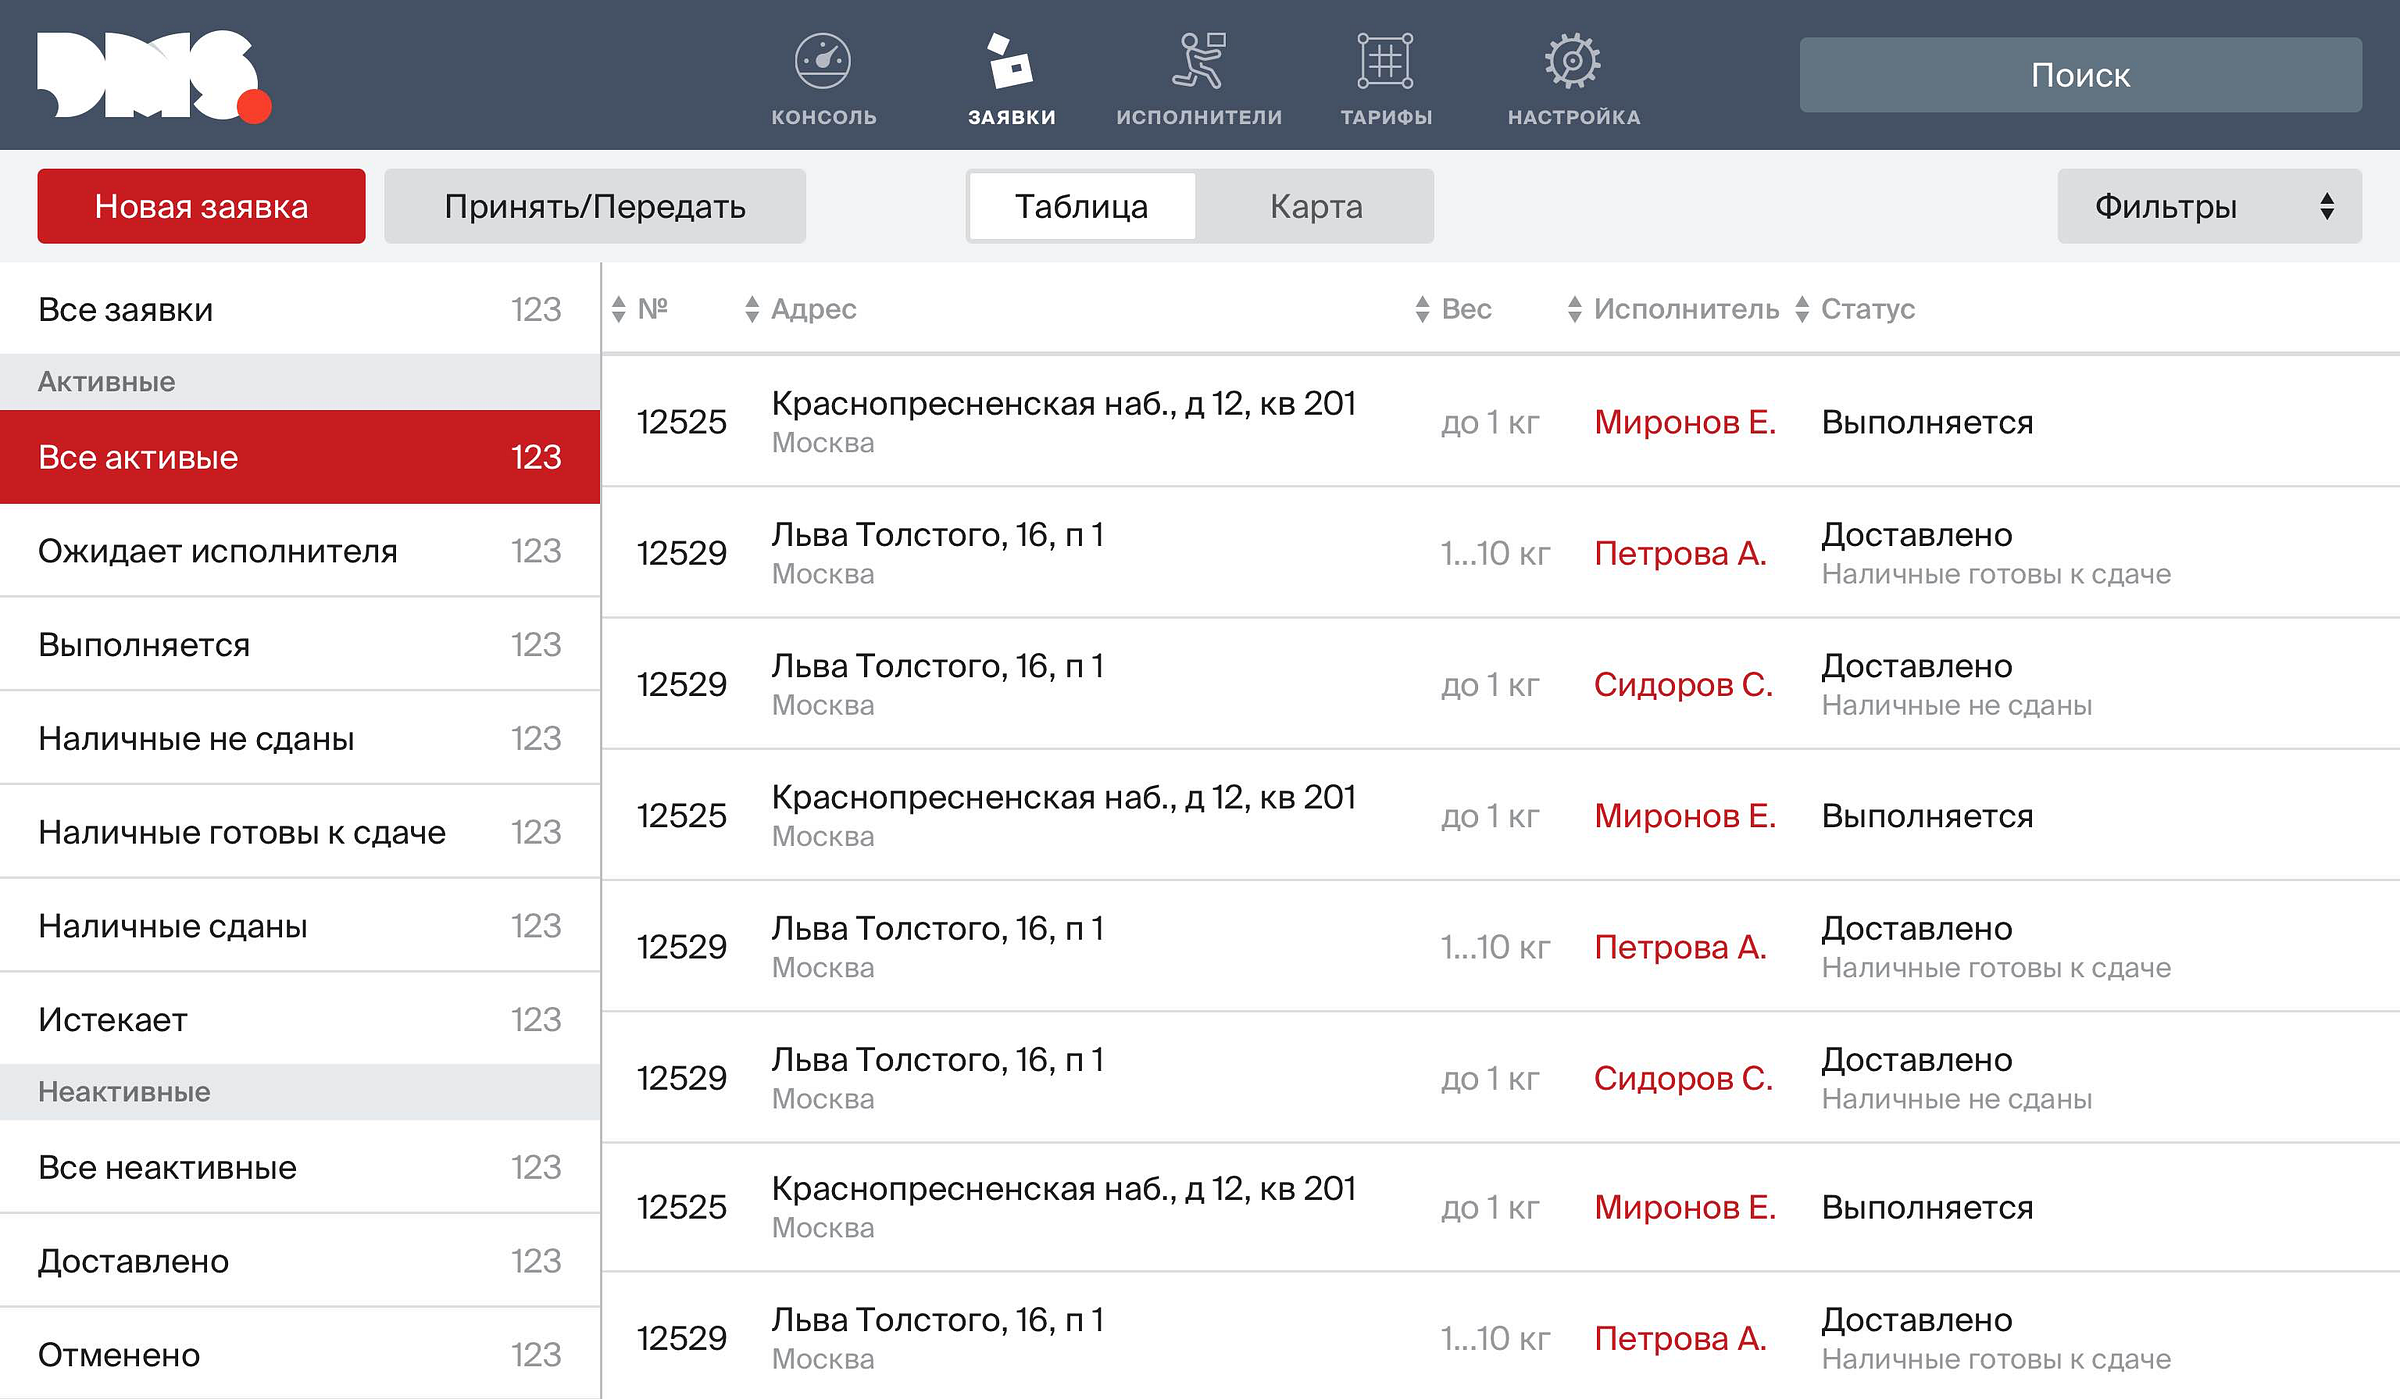The width and height of the screenshot is (2400, 1399).
Task: Click the Адрес column header text
Action: tap(813, 309)
